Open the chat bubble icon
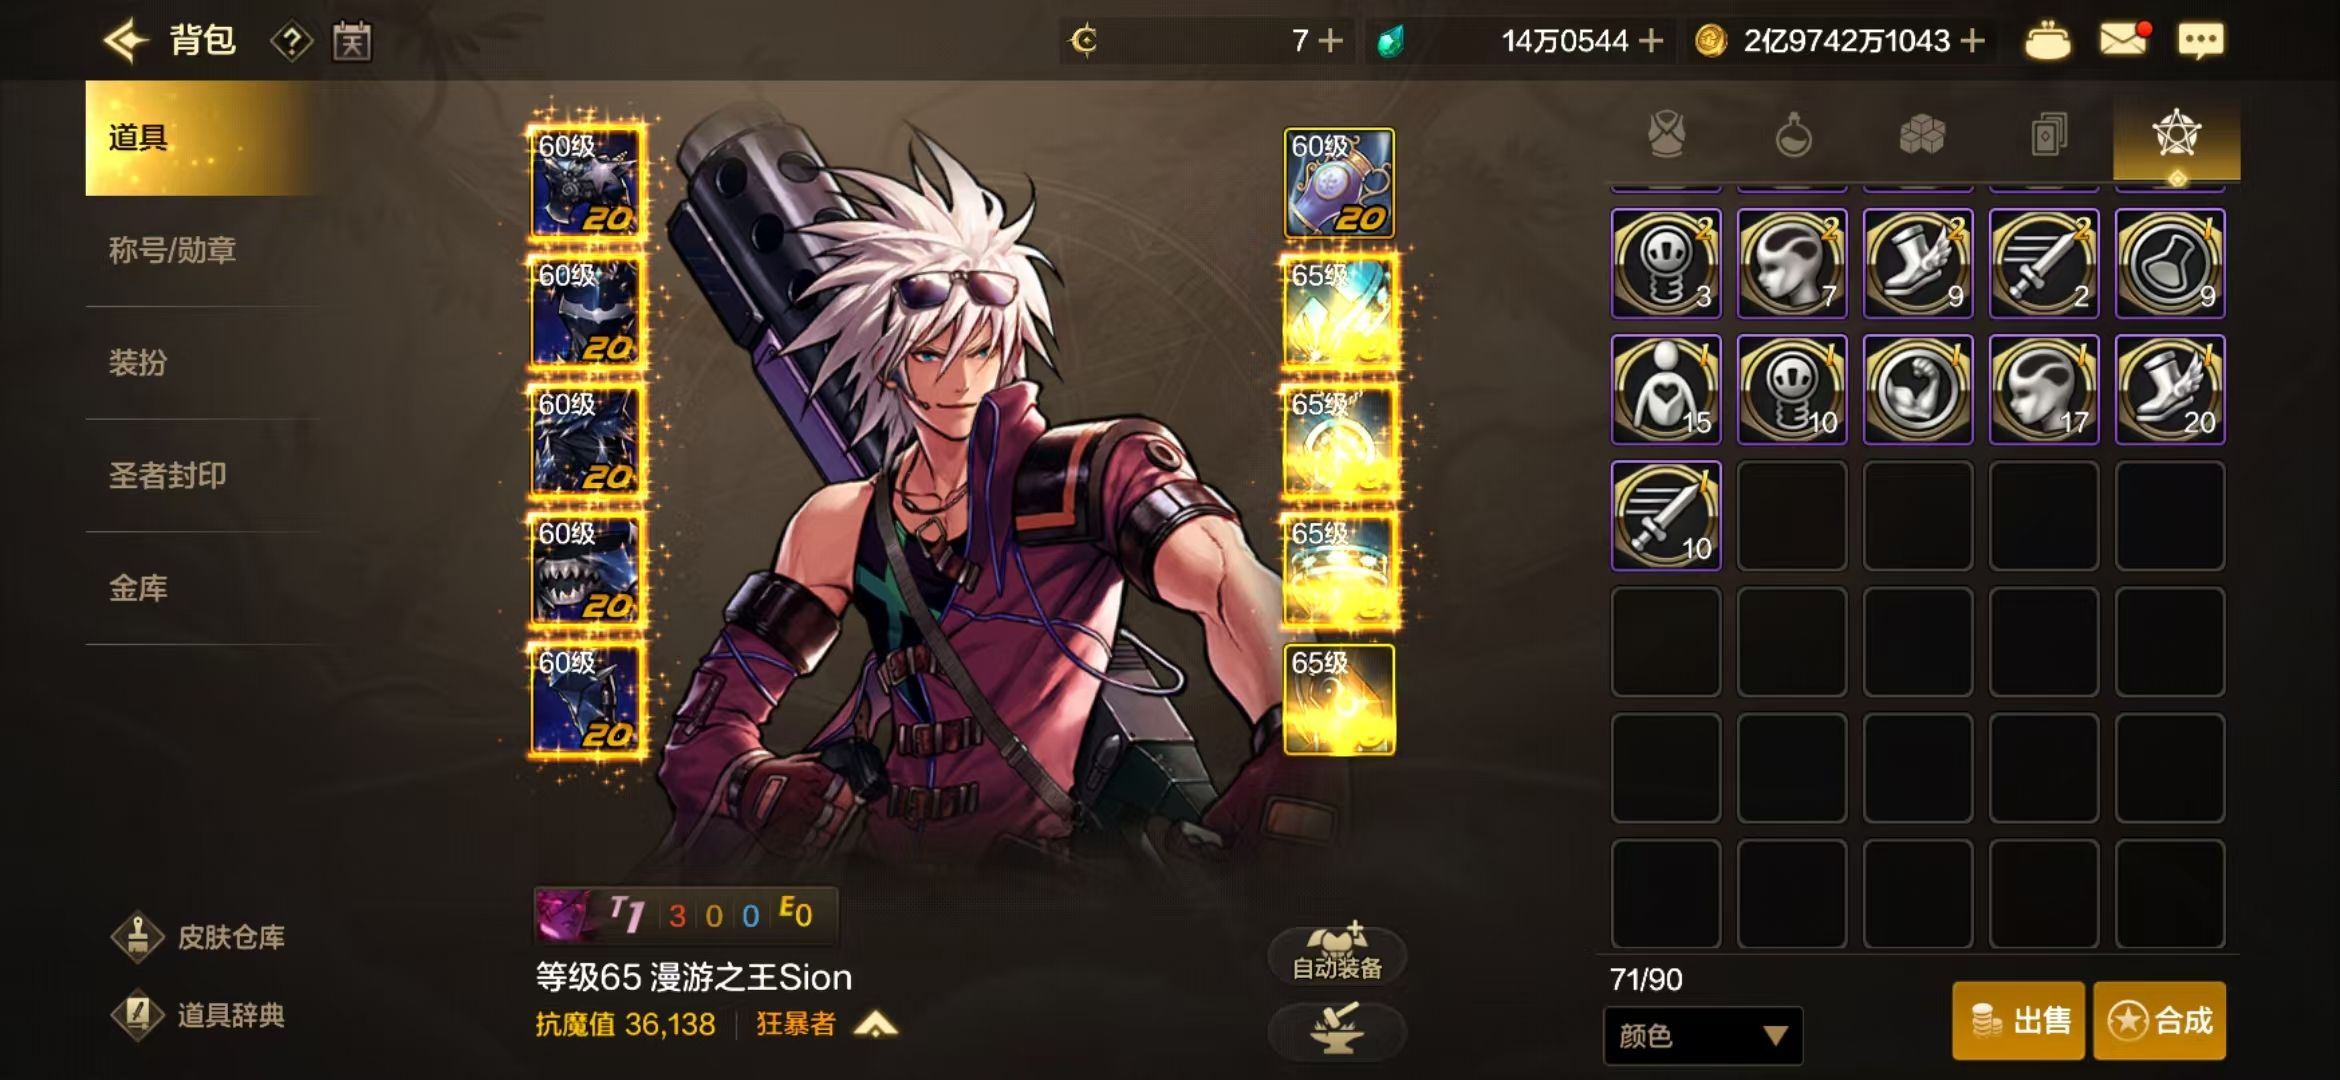This screenshot has width=2340, height=1080. point(2201,41)
